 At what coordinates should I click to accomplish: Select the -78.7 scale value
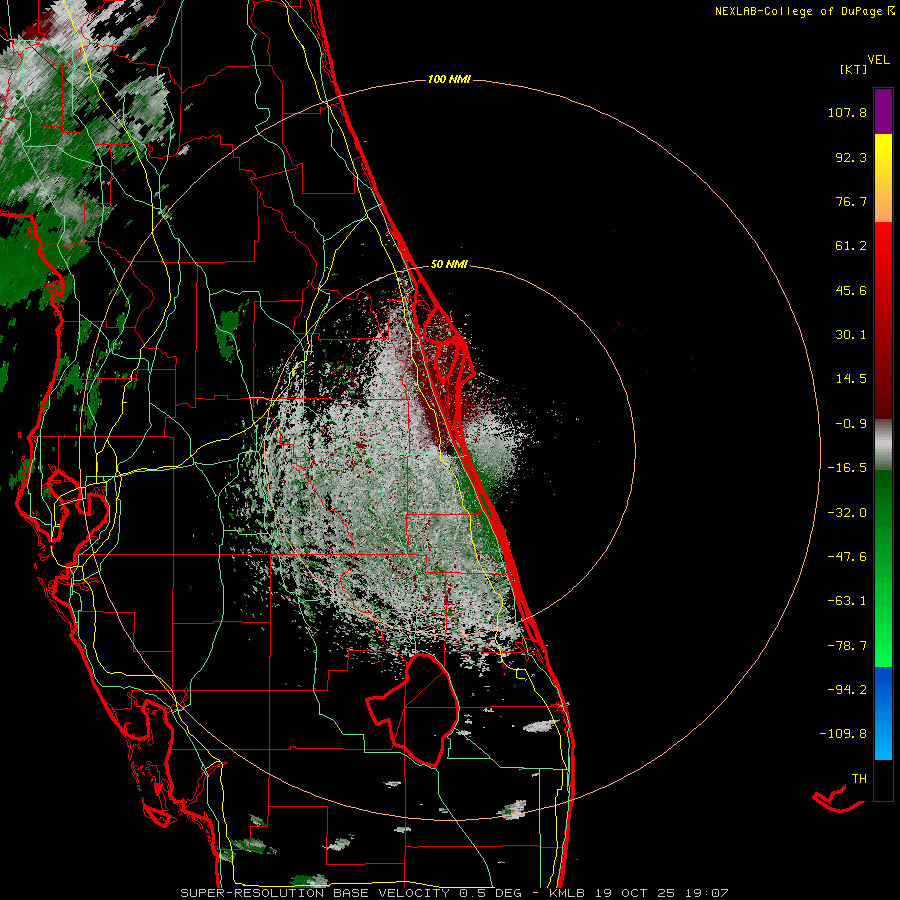click(847, 646)
